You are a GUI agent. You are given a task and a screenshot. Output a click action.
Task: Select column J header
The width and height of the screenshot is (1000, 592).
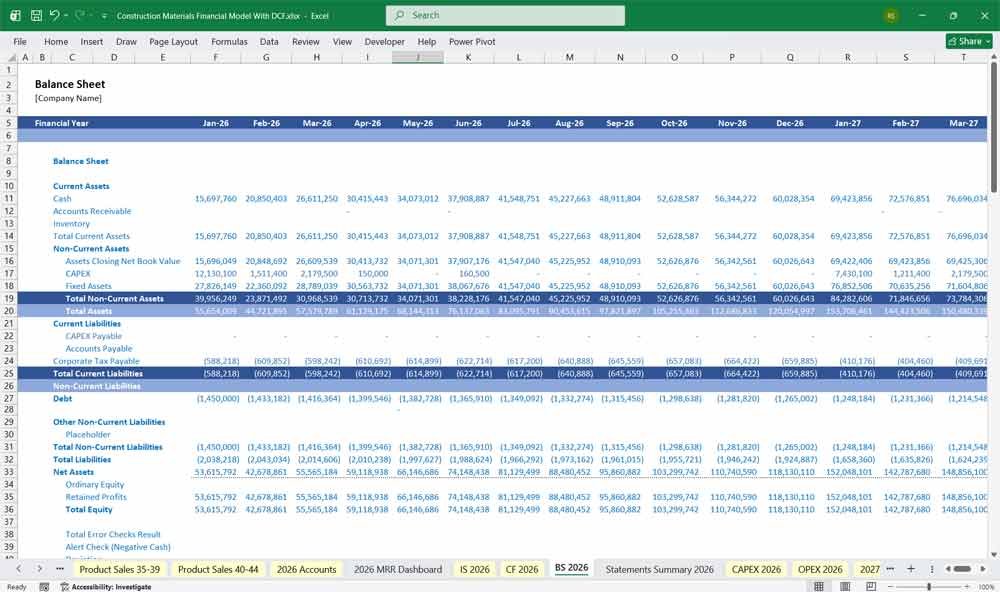[x=418, y=57]
